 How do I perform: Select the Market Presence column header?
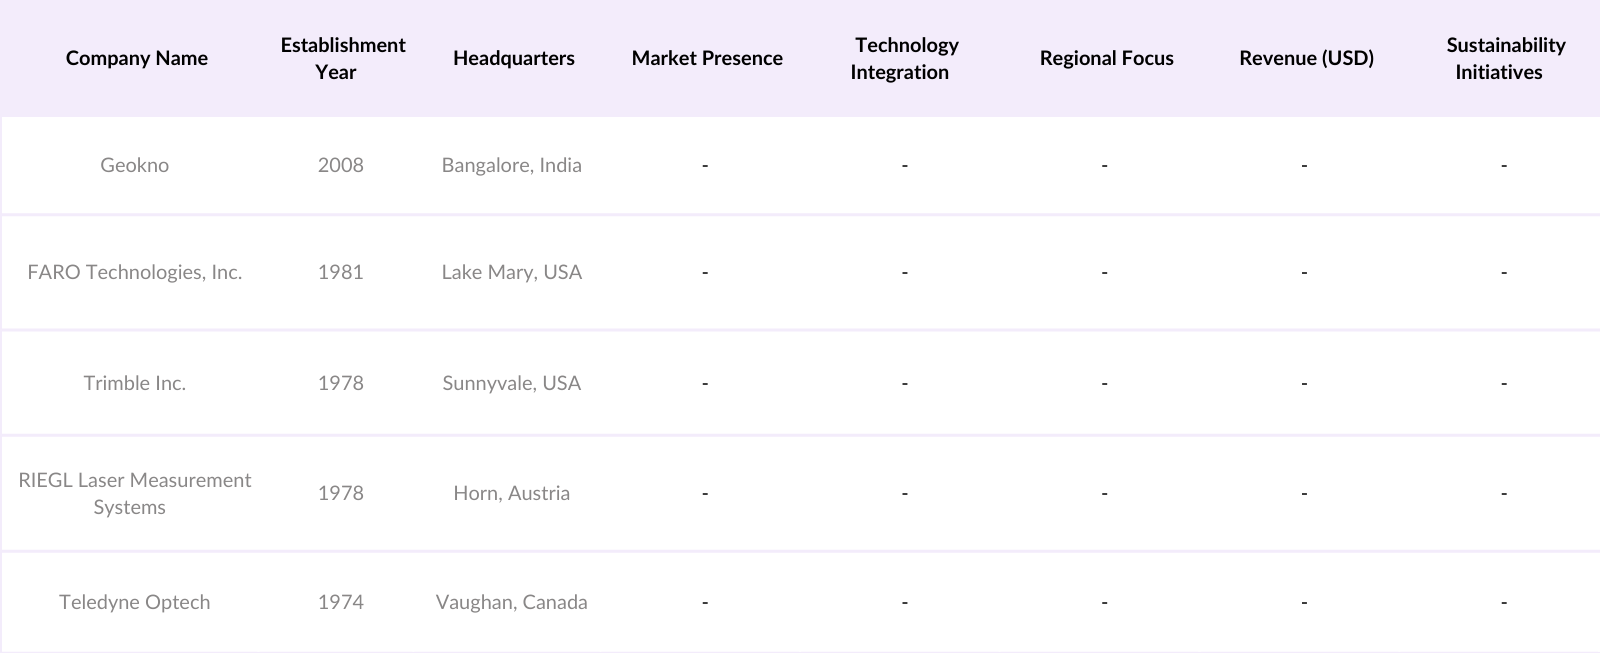coord(707,58)
